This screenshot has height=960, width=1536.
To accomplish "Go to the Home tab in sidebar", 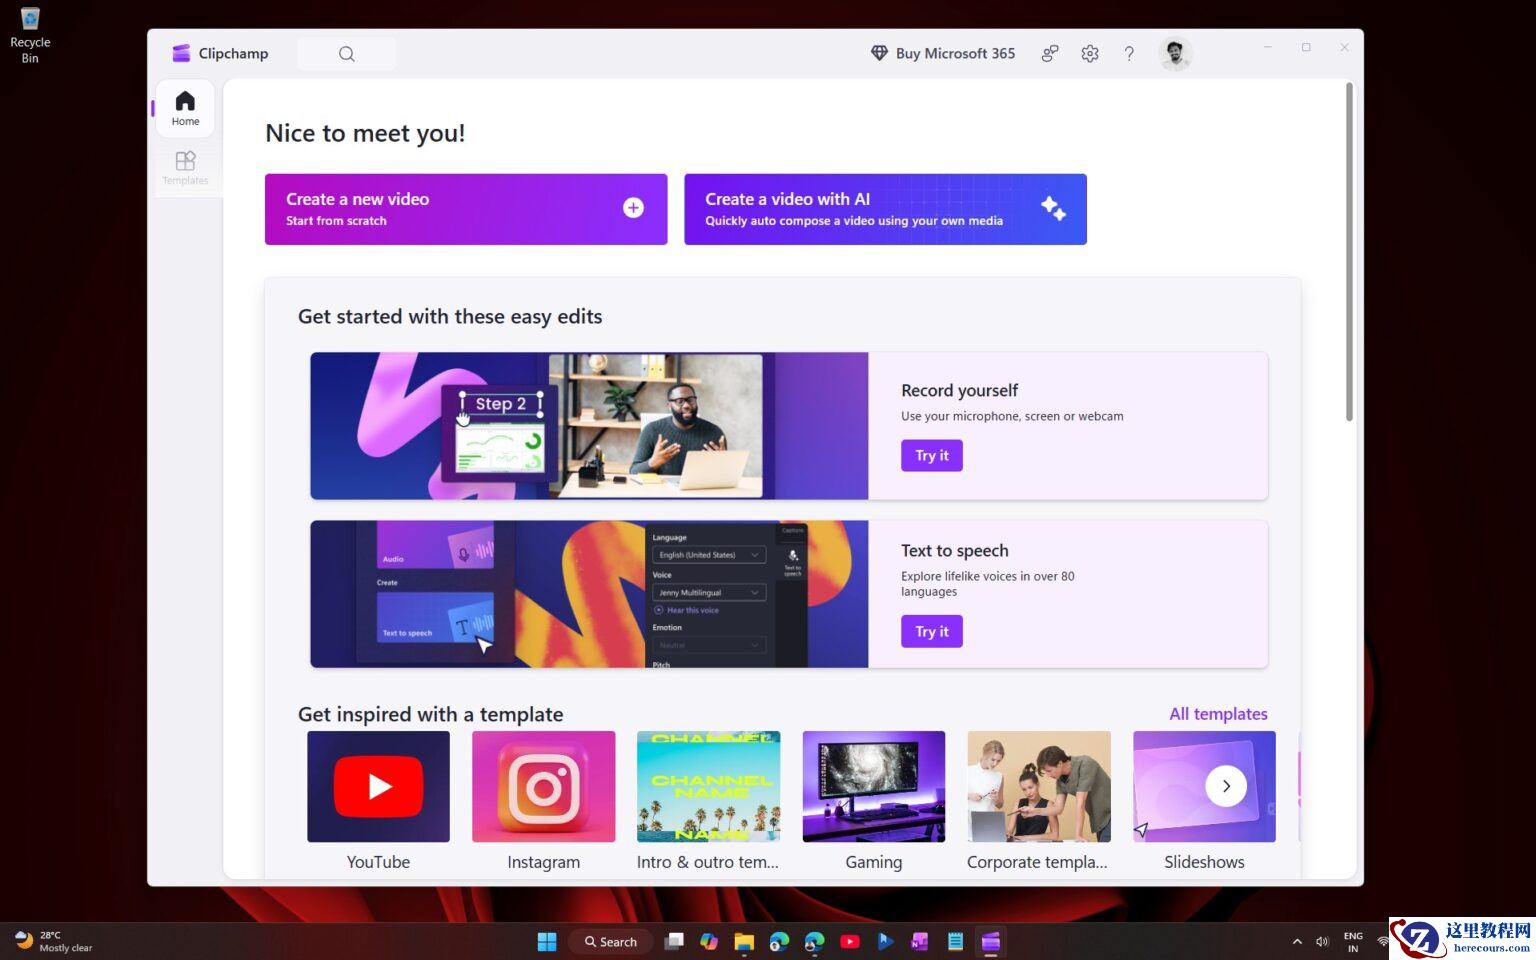I will tap(185, 108).
